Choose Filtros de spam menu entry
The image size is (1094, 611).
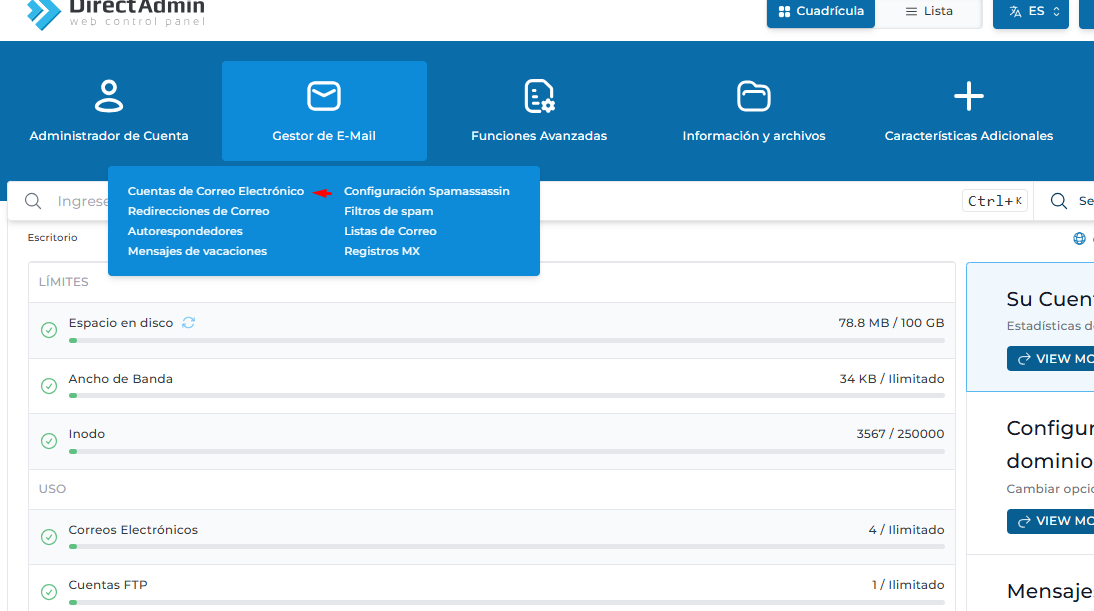point(388,211)
